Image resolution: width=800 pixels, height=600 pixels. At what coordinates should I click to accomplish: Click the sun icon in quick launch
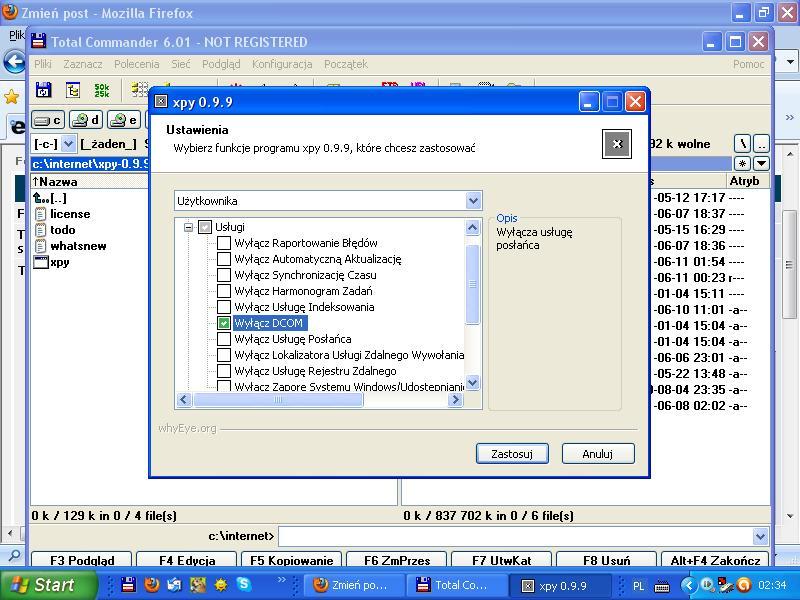click(x=221, y=585)
